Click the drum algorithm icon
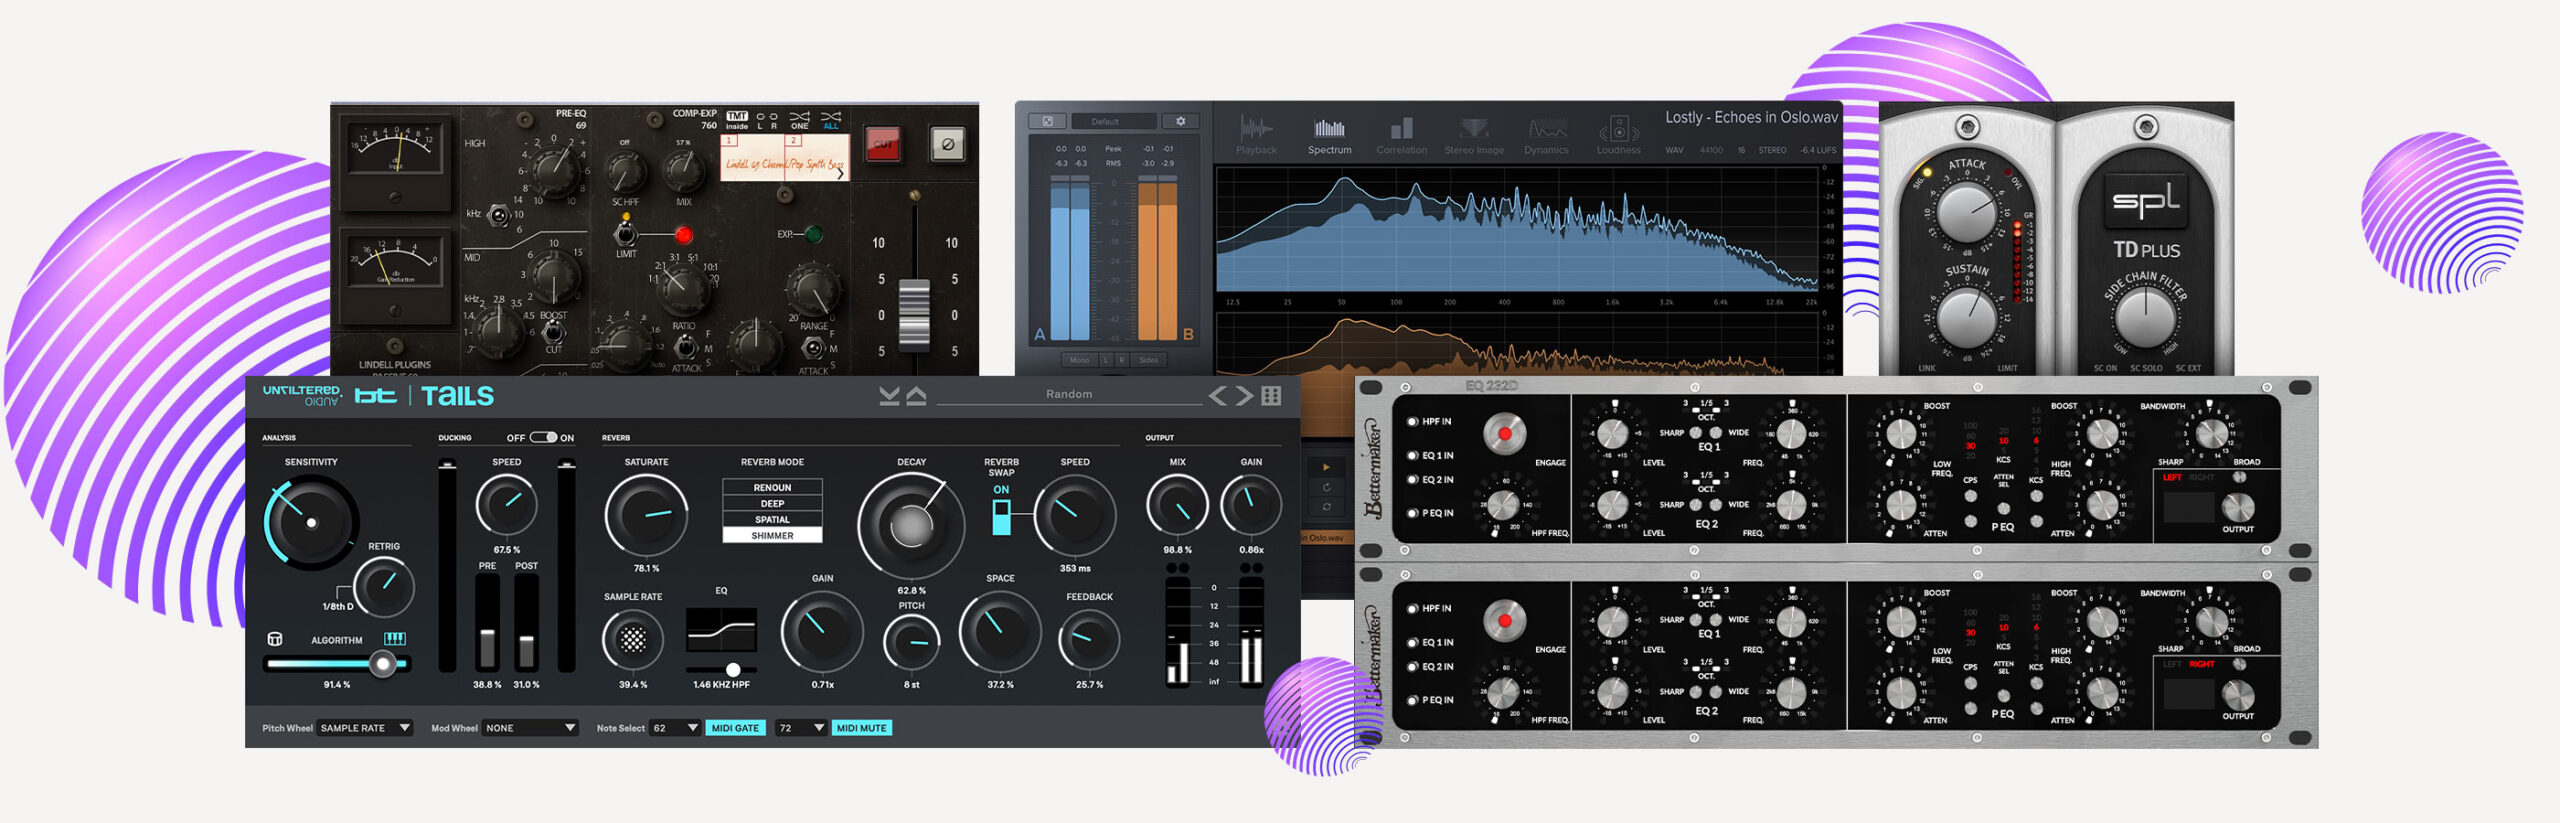The height and width of the screenshot is (823, 2560). 275,639
